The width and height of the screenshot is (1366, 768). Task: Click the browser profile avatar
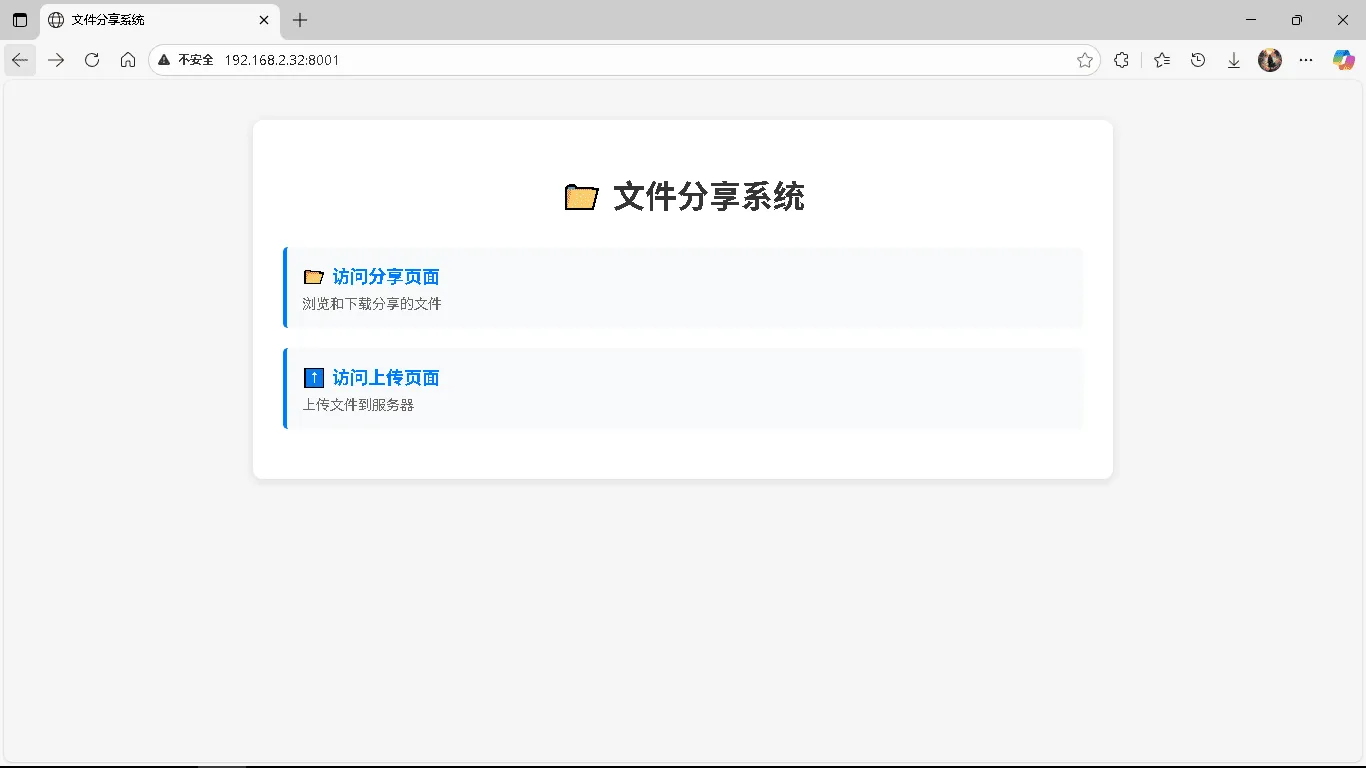1269,60
